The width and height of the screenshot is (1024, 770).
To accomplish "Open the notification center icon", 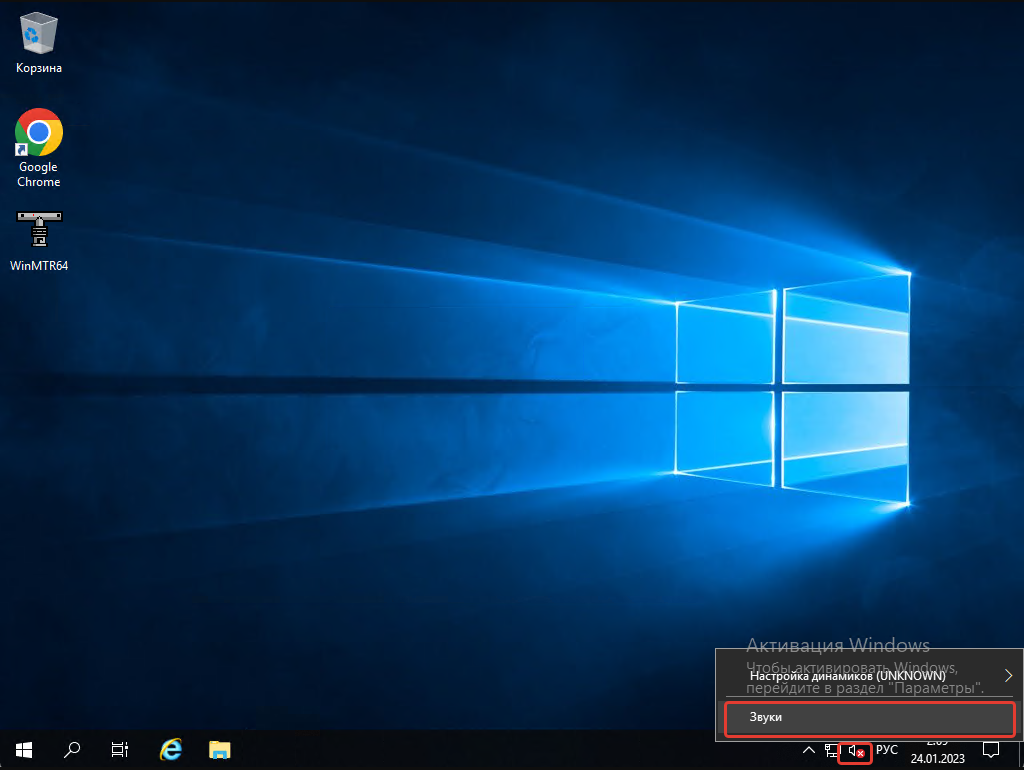I will [991, 750].
